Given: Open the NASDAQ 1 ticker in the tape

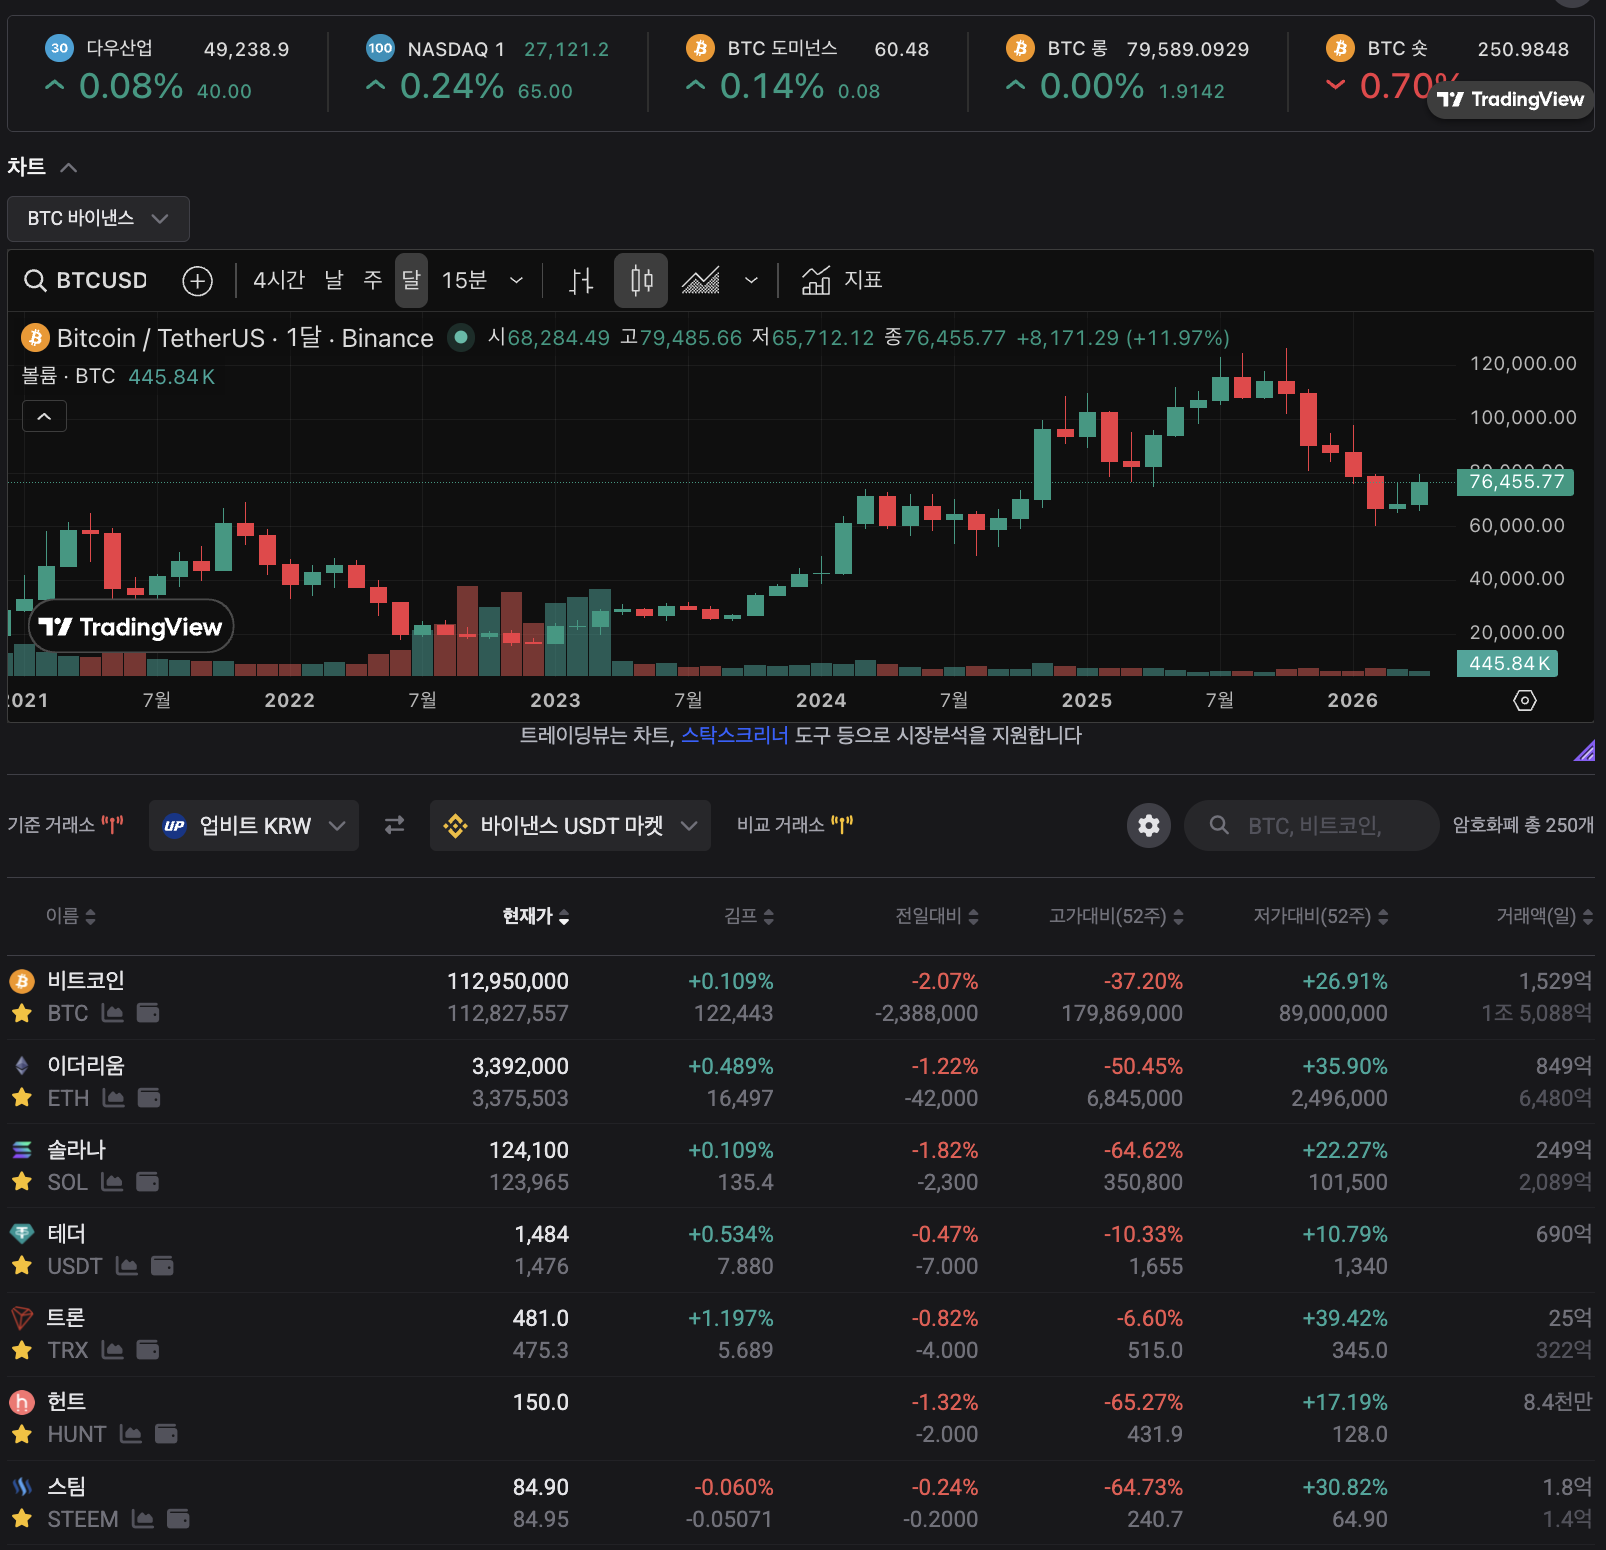Looking at the screenshot, I should (x=488, y=70).
